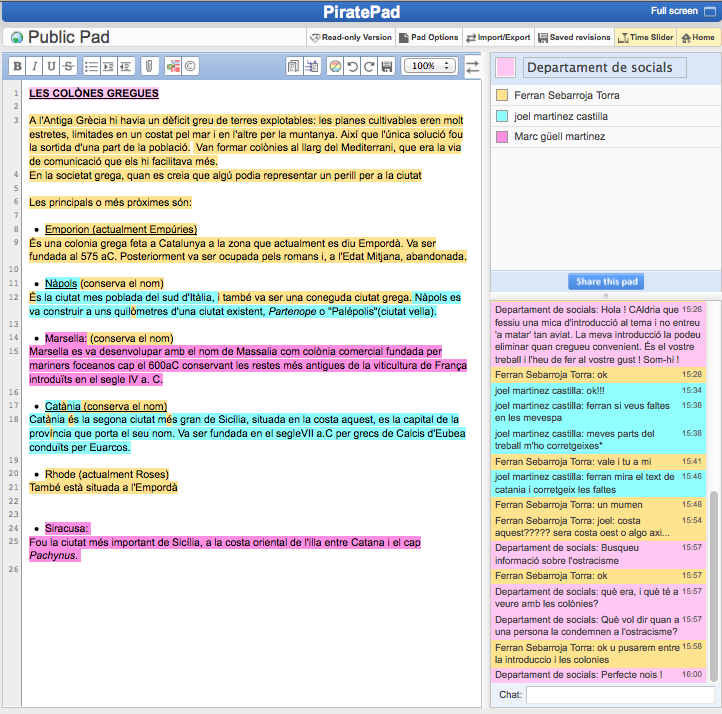Click the indent button
The height and width of the screenshot is (714, 722).
108,67
